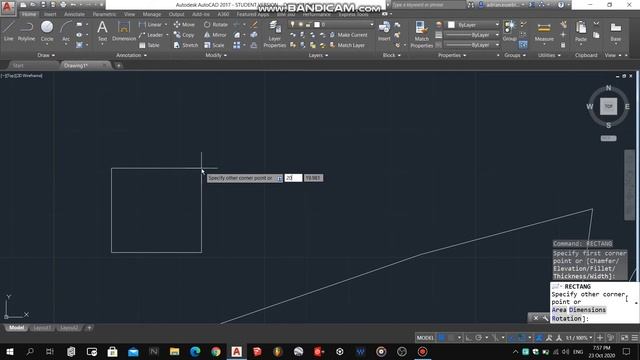Open Google Chrome from the taskbar
The height and width of the screenshot is (360, 640).
tap(216, 351)
